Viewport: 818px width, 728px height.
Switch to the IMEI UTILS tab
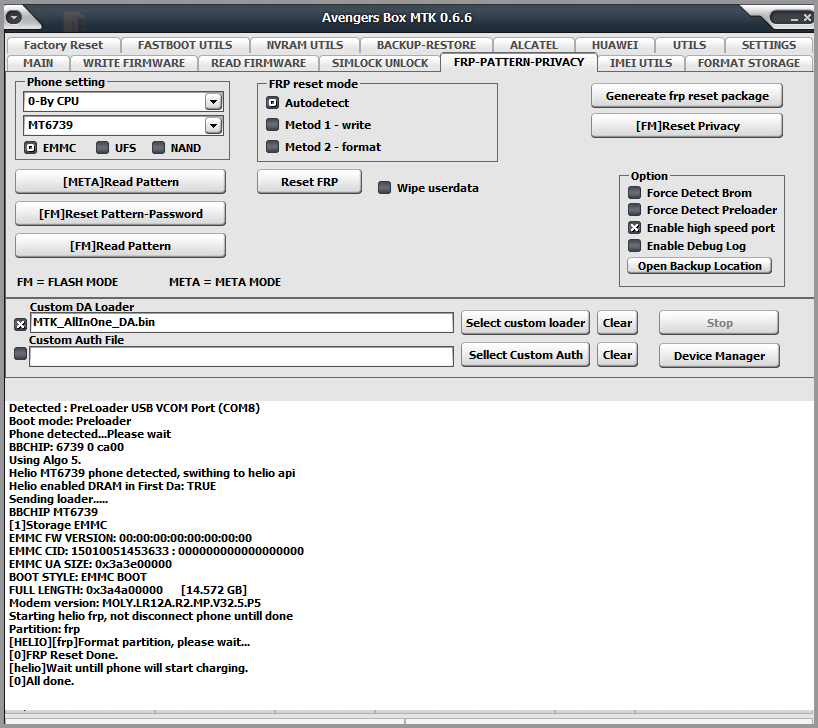(x=641, y=63)
